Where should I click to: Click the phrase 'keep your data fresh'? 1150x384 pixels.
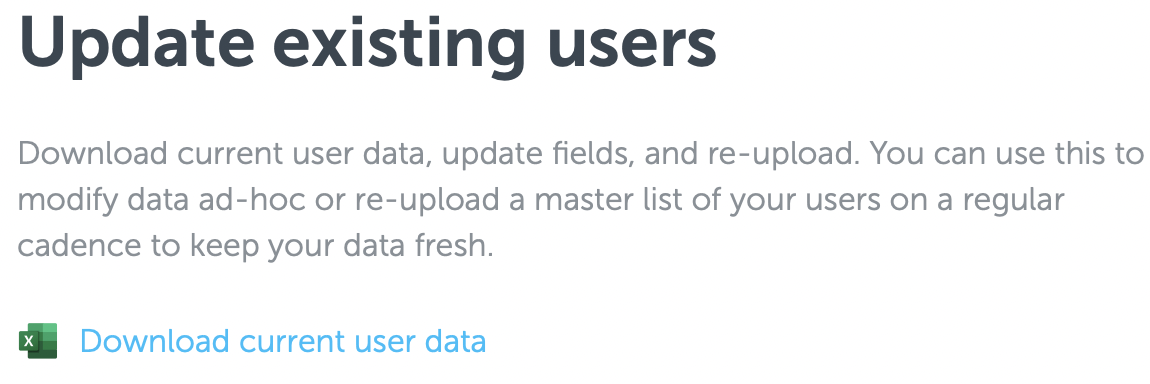(340, 247)
